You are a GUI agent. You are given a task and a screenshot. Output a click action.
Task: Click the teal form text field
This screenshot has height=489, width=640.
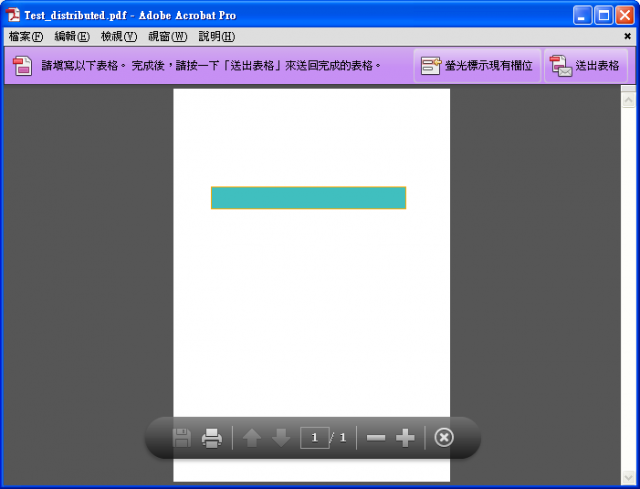coord(308,198)
